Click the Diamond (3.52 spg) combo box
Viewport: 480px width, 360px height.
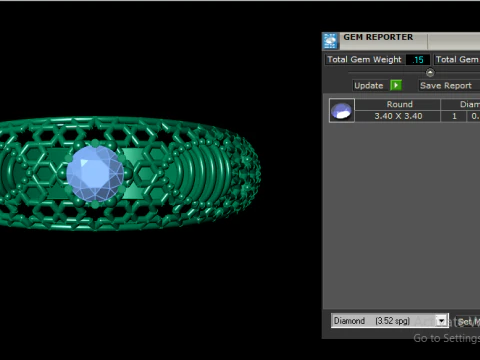coord(390,321)
